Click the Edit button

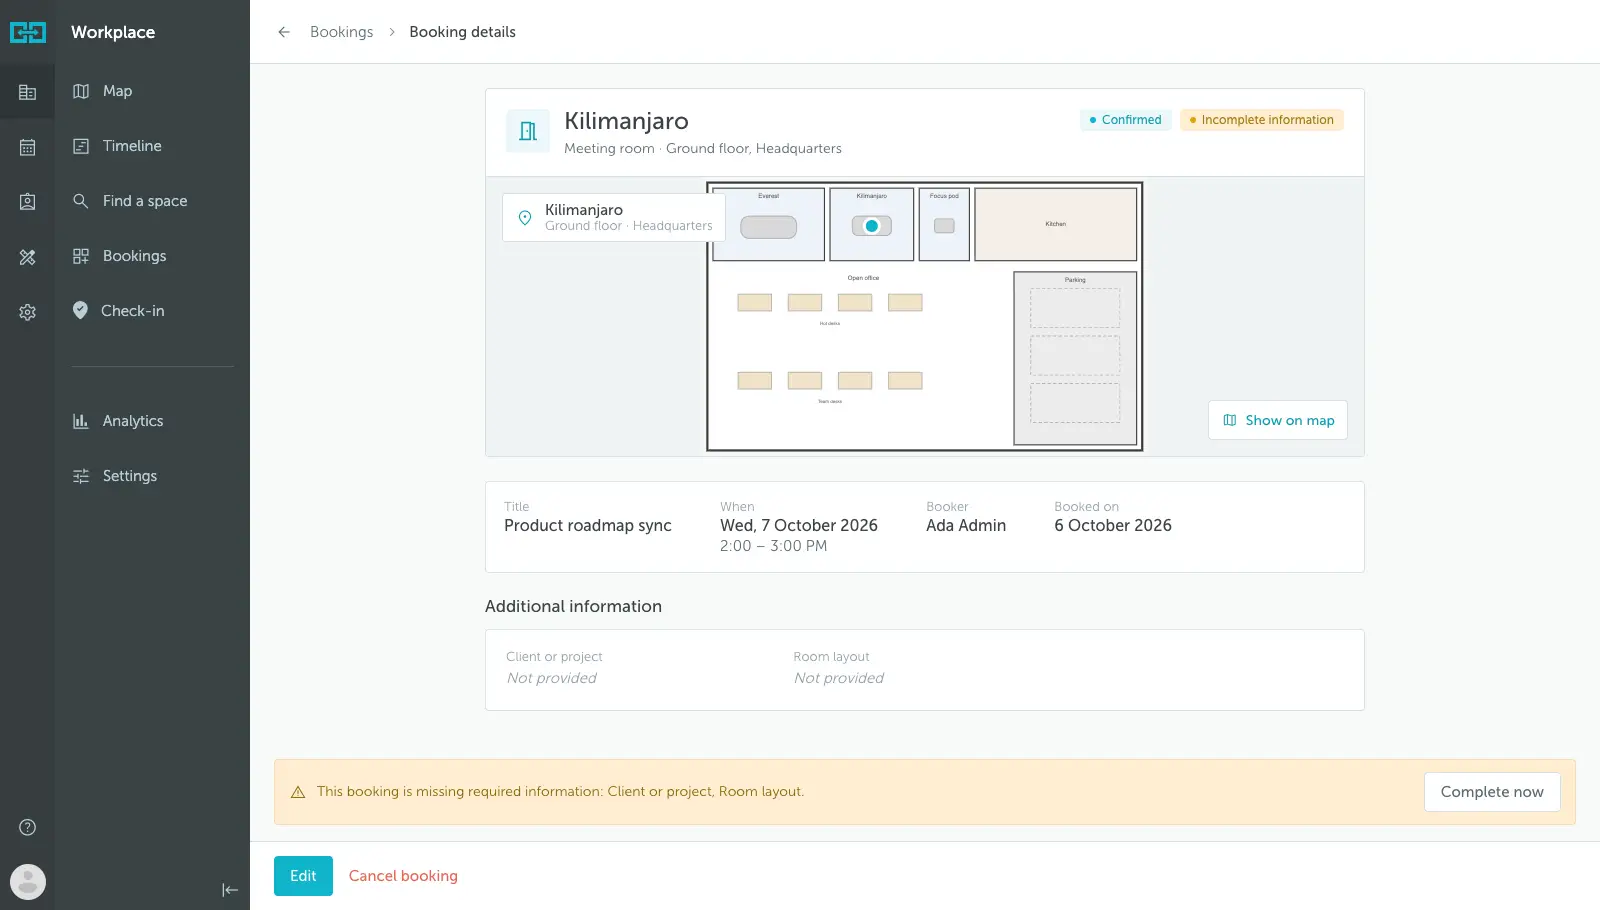(x=303, y=876)
